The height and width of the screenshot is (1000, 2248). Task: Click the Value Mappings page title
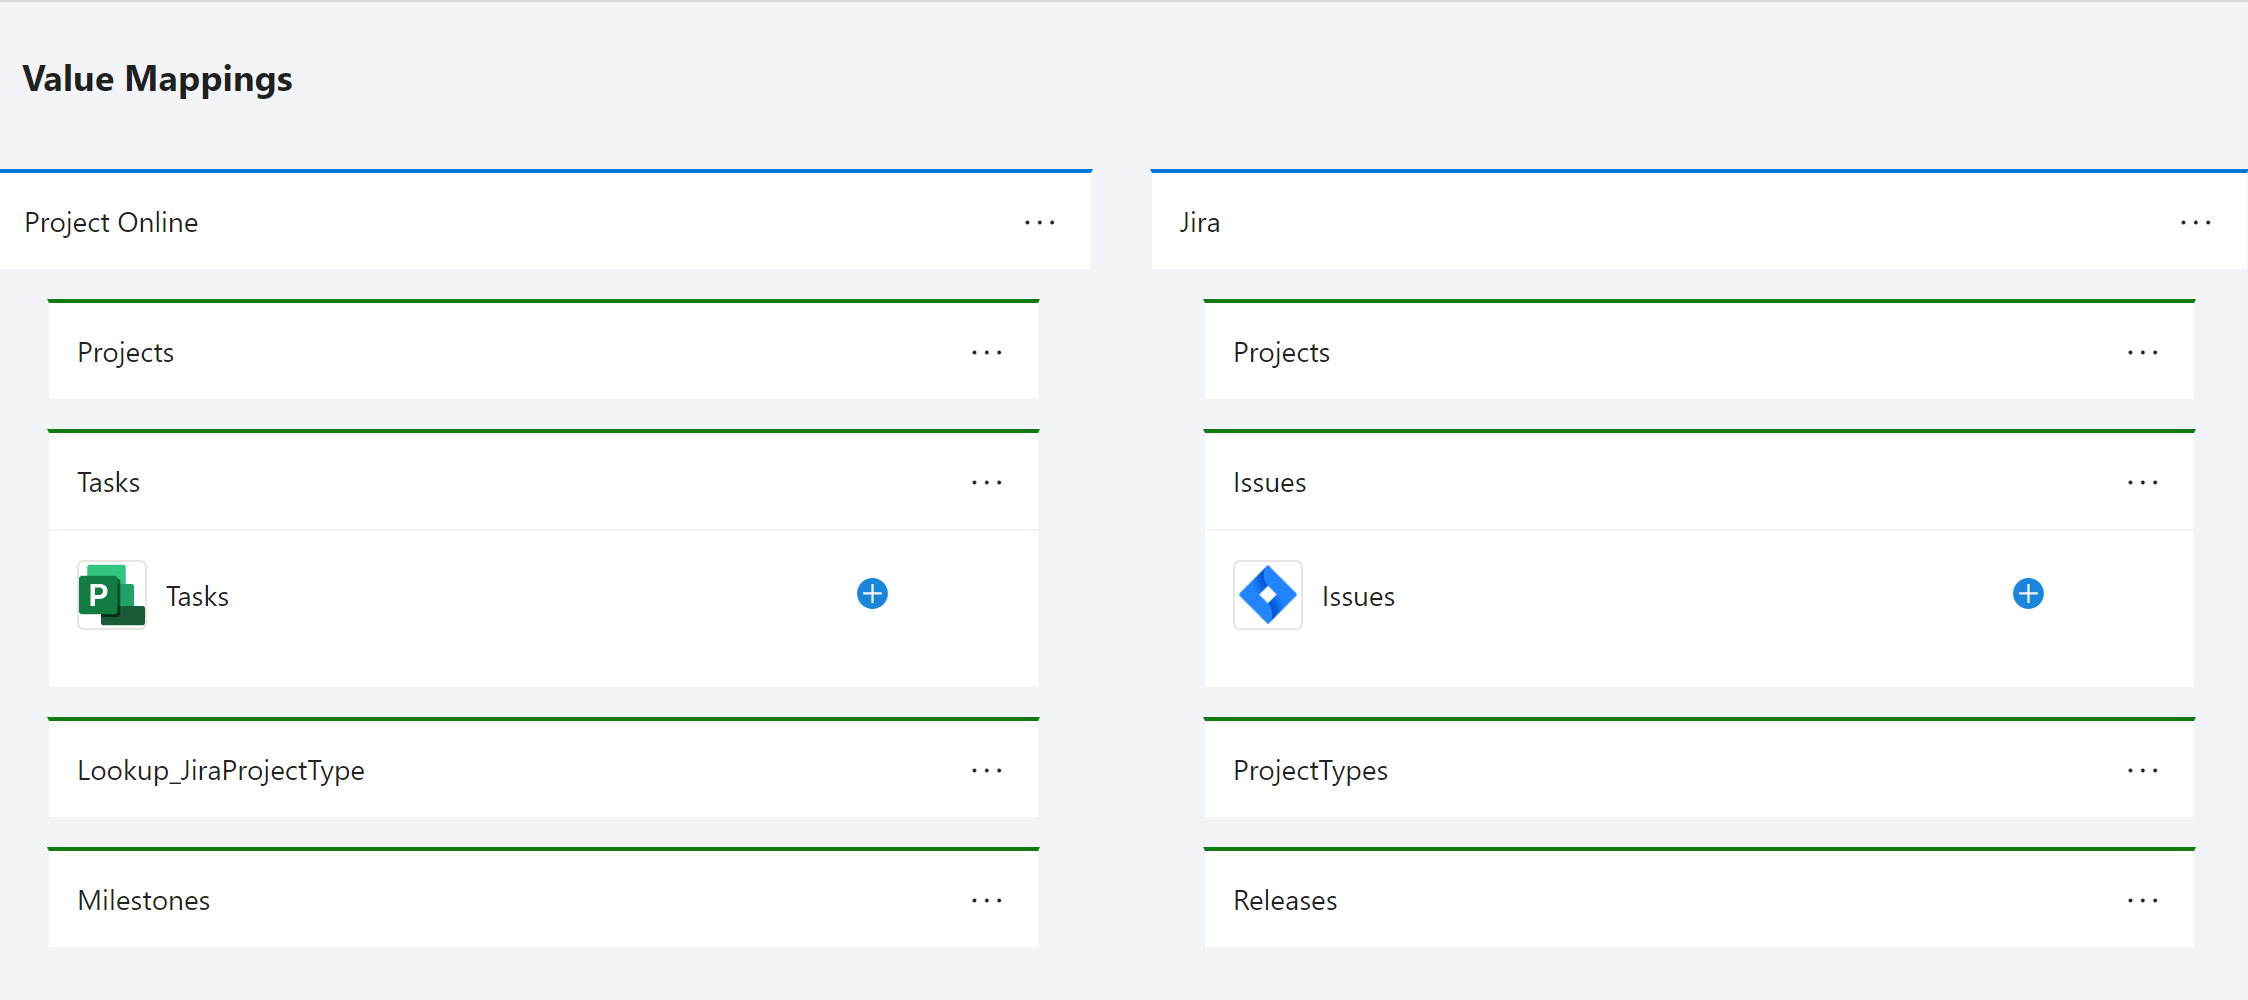tap(157, 78)
